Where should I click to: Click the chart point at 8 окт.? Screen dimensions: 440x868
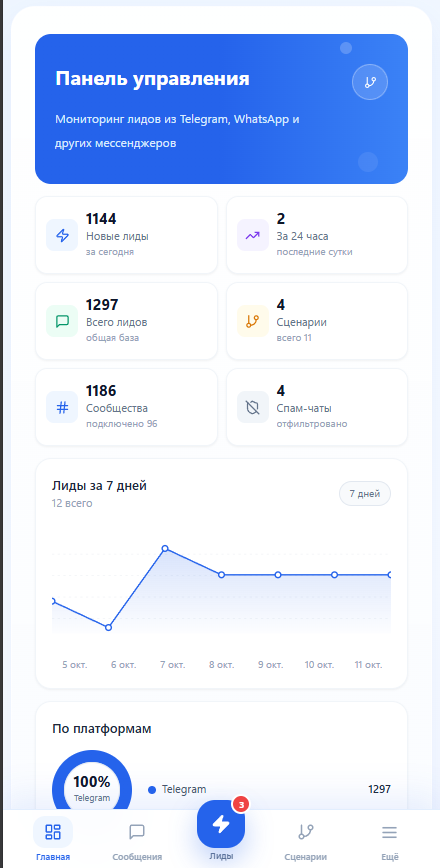(x=221, y=575)
